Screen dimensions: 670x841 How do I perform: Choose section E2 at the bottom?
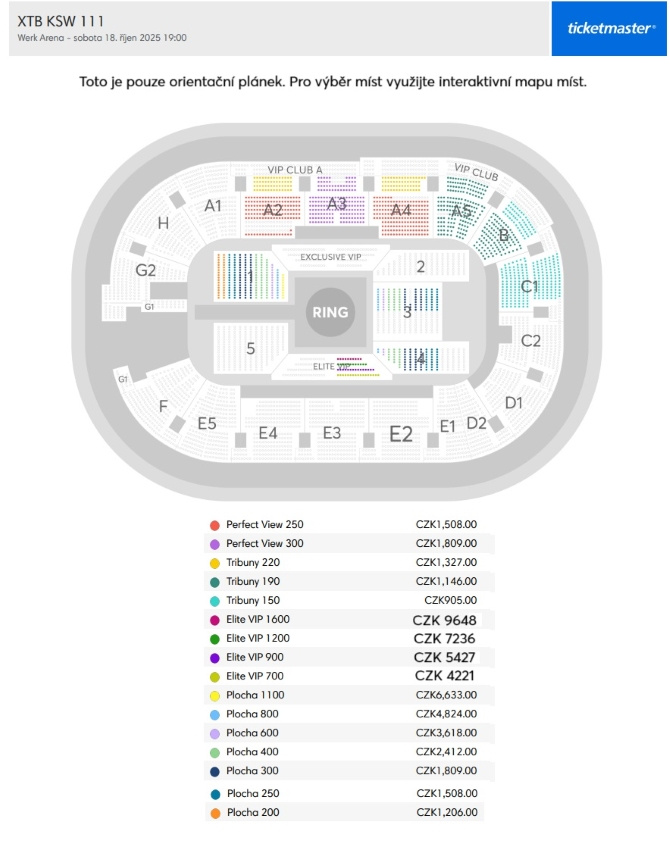(401, 433)
